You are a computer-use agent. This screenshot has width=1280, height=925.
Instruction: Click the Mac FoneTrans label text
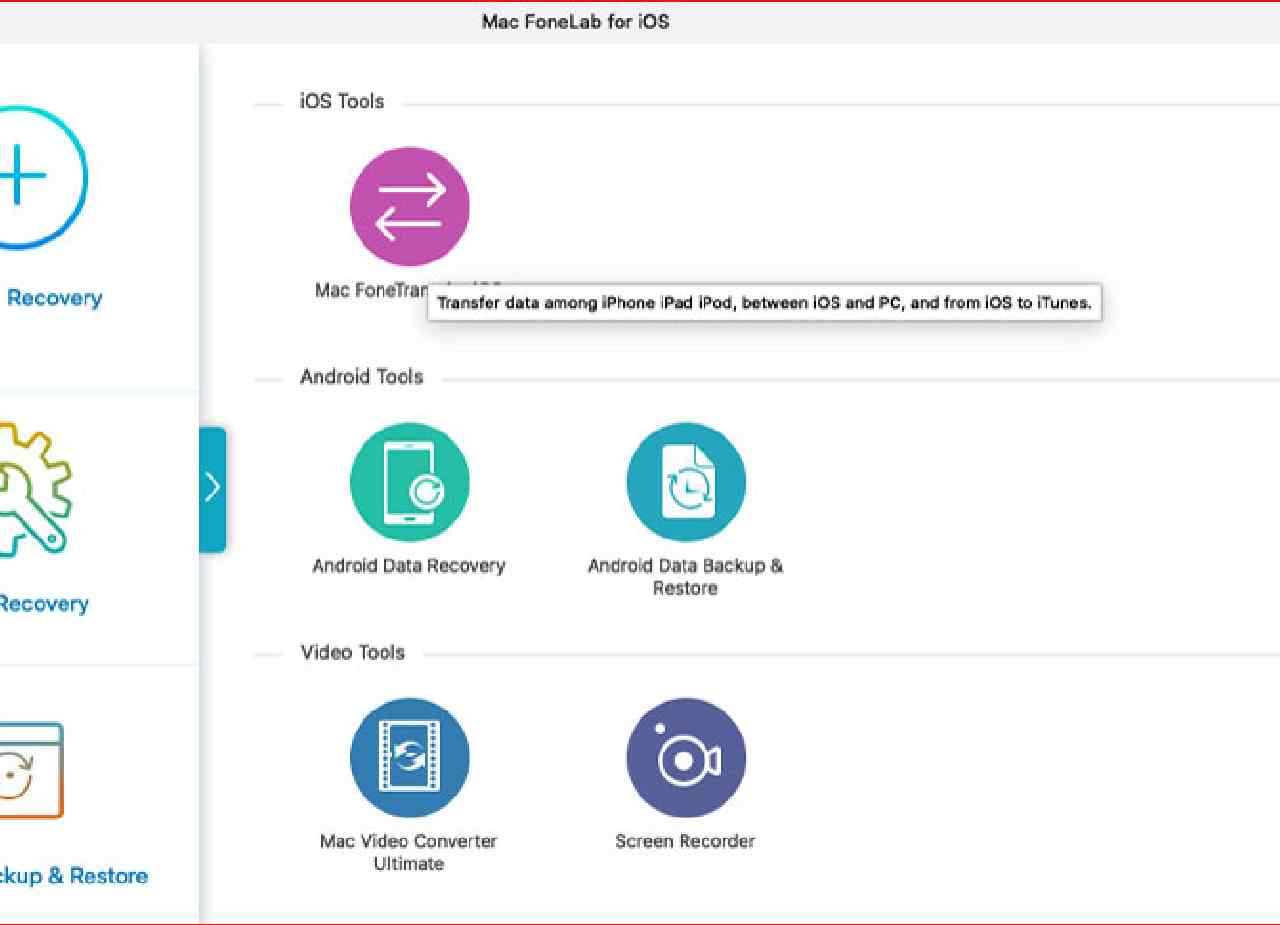[x=370, y=290]
